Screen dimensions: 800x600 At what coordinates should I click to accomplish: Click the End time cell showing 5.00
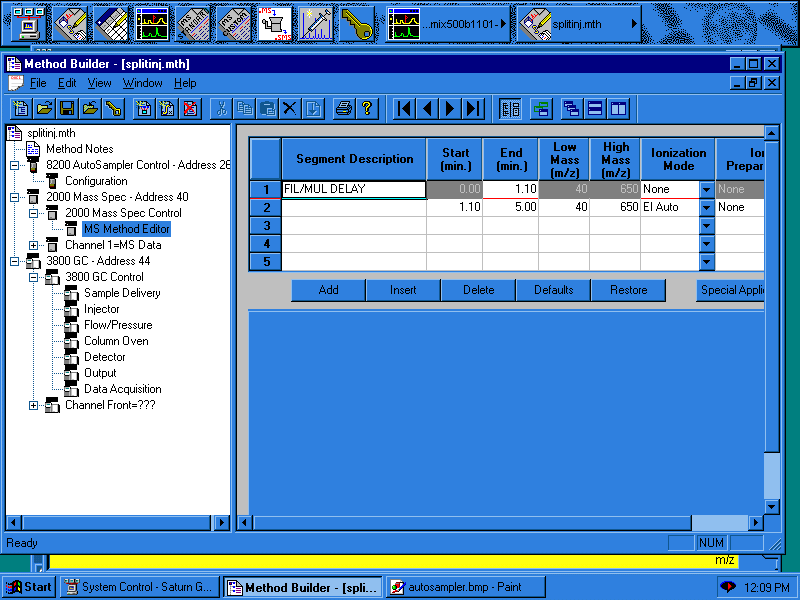click(510, 207)
